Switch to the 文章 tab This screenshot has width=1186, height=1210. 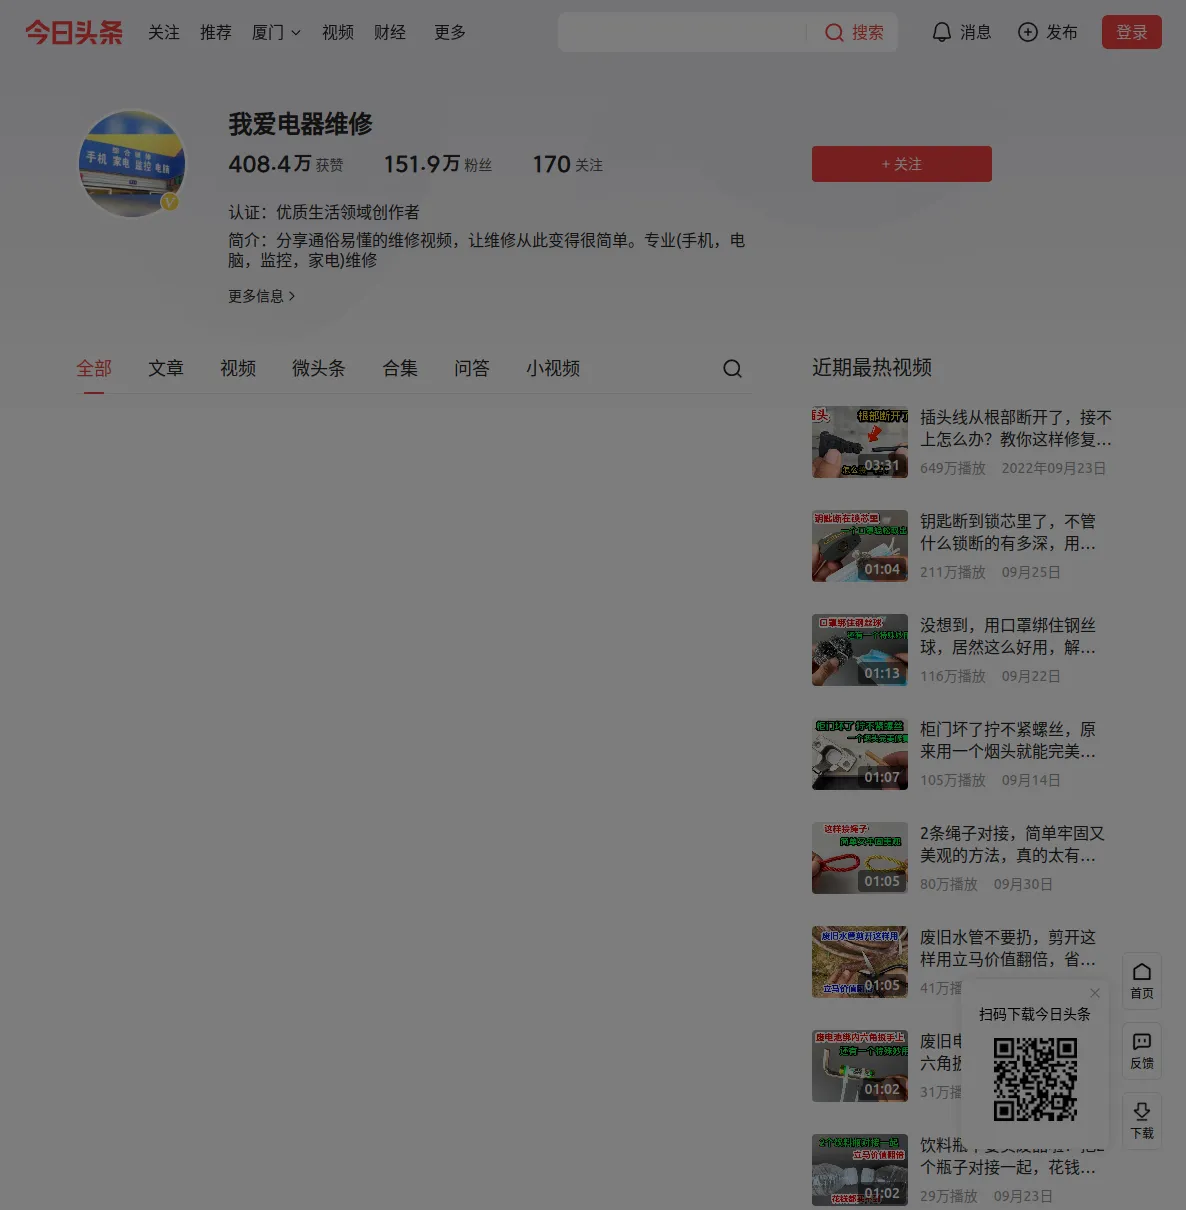[166, 369]
